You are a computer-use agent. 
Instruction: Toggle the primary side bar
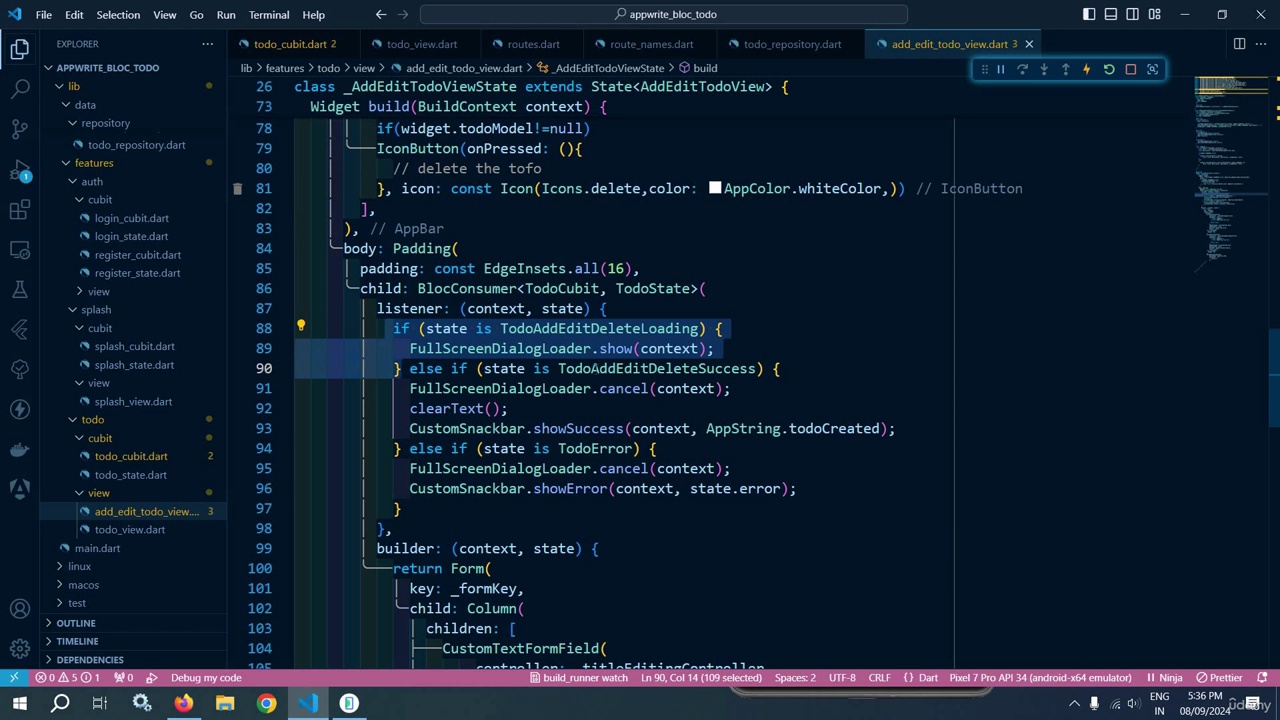1089,14
